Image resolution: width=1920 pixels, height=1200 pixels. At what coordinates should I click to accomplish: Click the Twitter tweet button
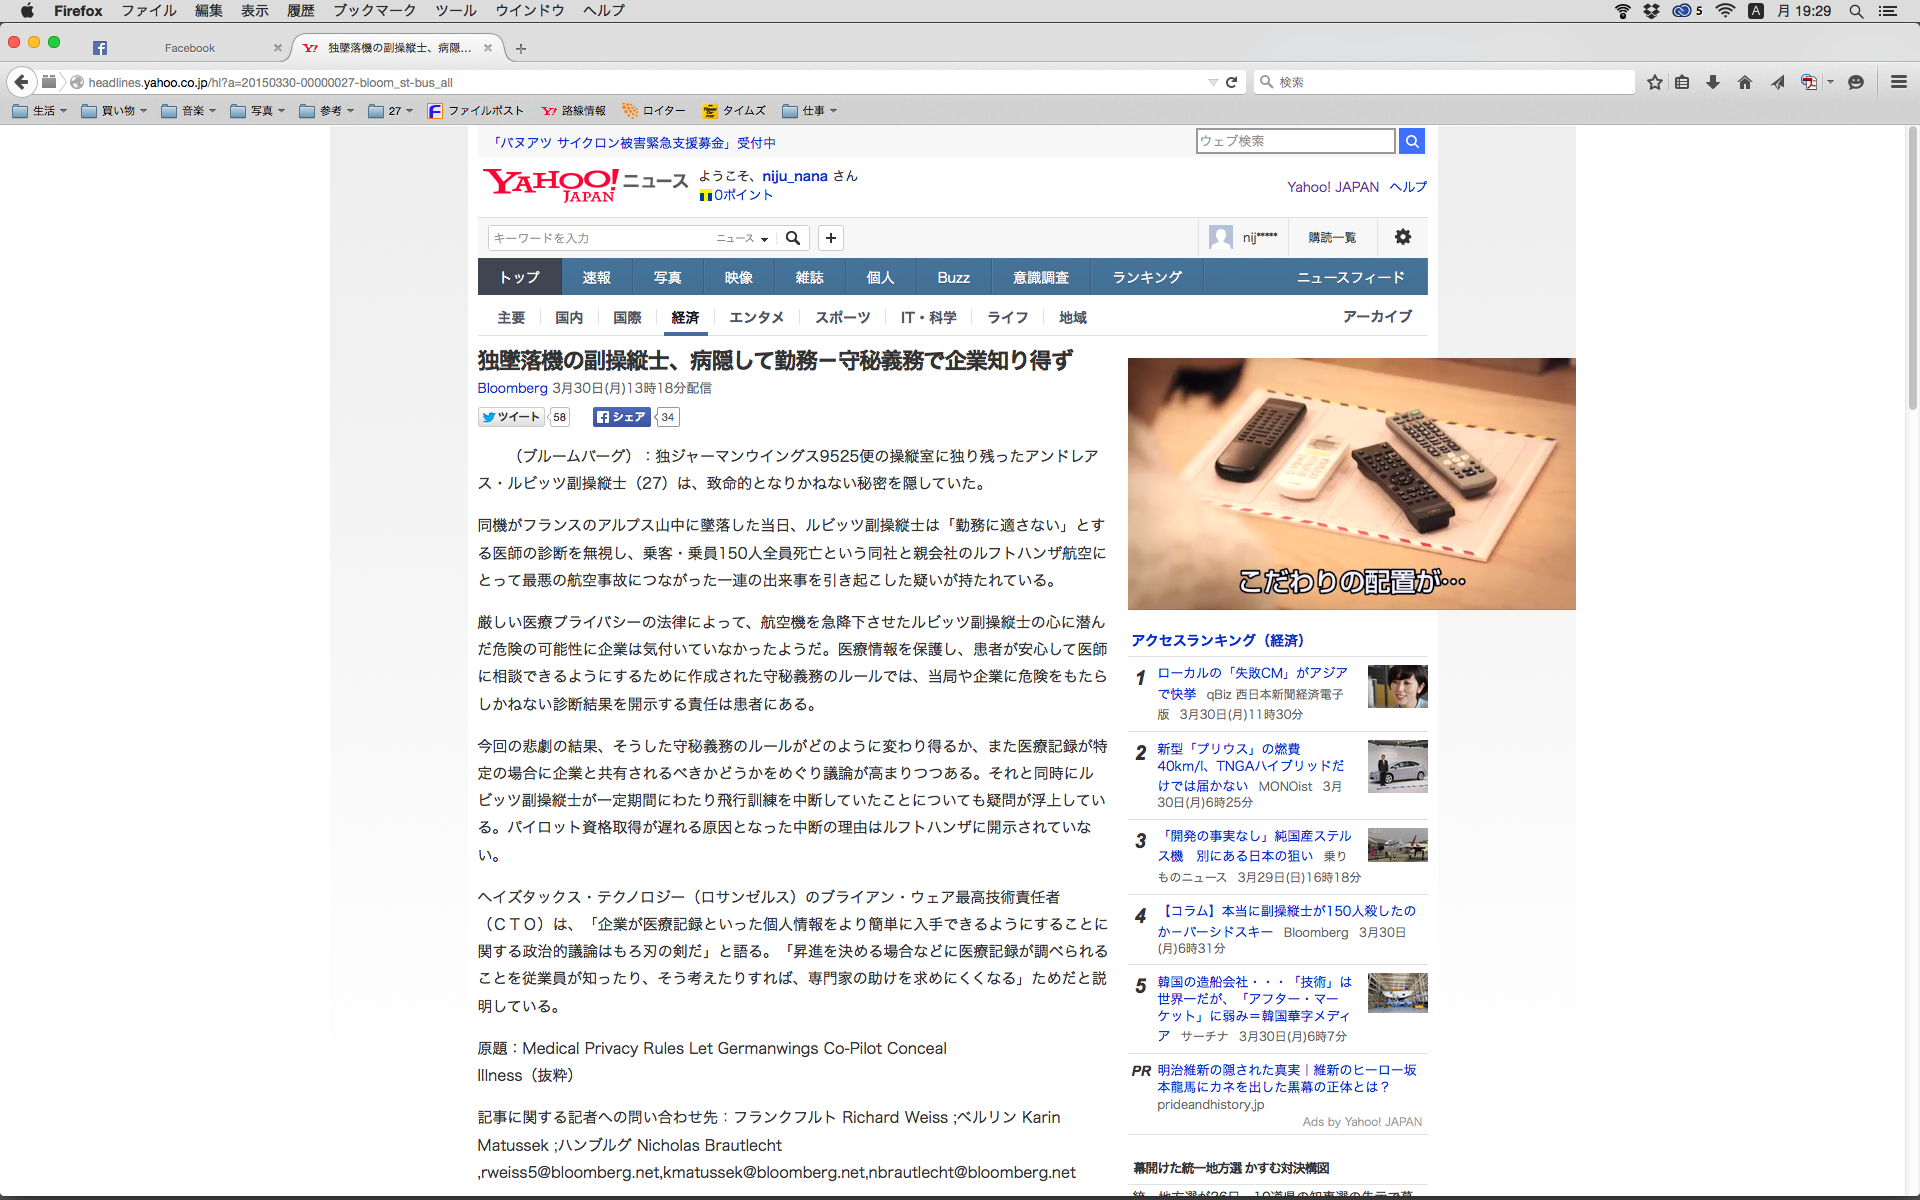tap(511, 417)
